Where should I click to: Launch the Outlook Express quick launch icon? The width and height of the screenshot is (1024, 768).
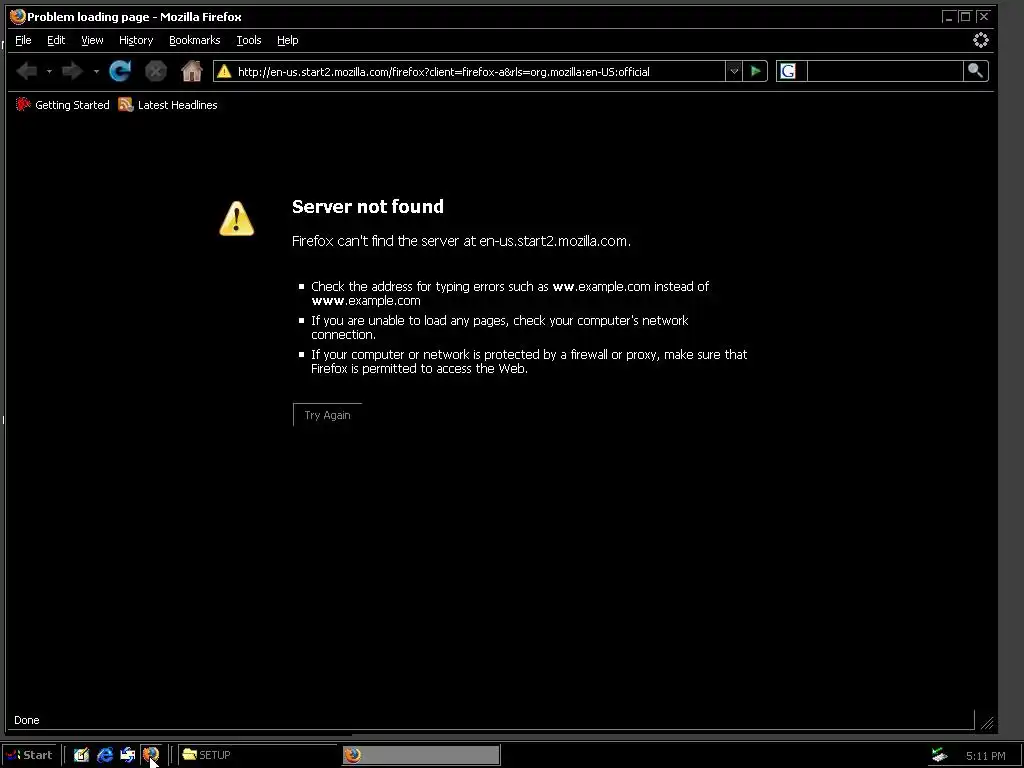pos(127,755)
